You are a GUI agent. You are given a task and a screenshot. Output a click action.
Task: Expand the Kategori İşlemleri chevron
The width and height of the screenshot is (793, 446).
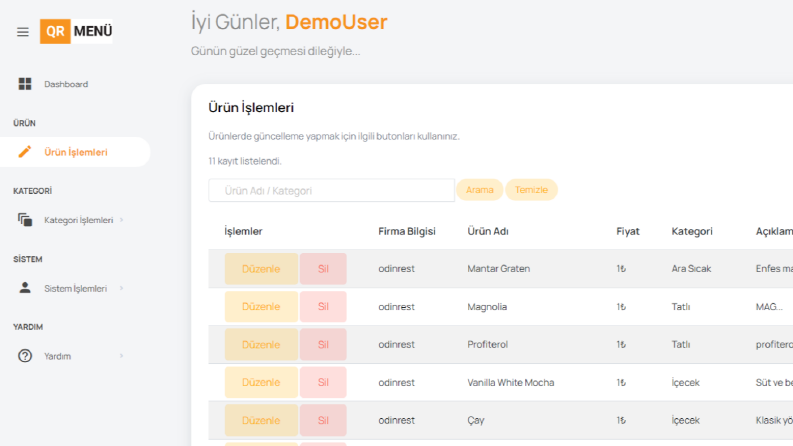click(121, 220)
